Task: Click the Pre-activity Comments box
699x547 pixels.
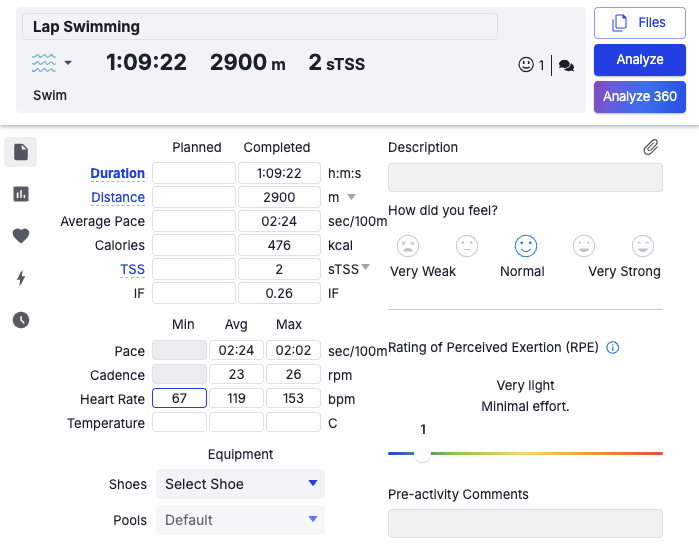Action: pos(525,523)
